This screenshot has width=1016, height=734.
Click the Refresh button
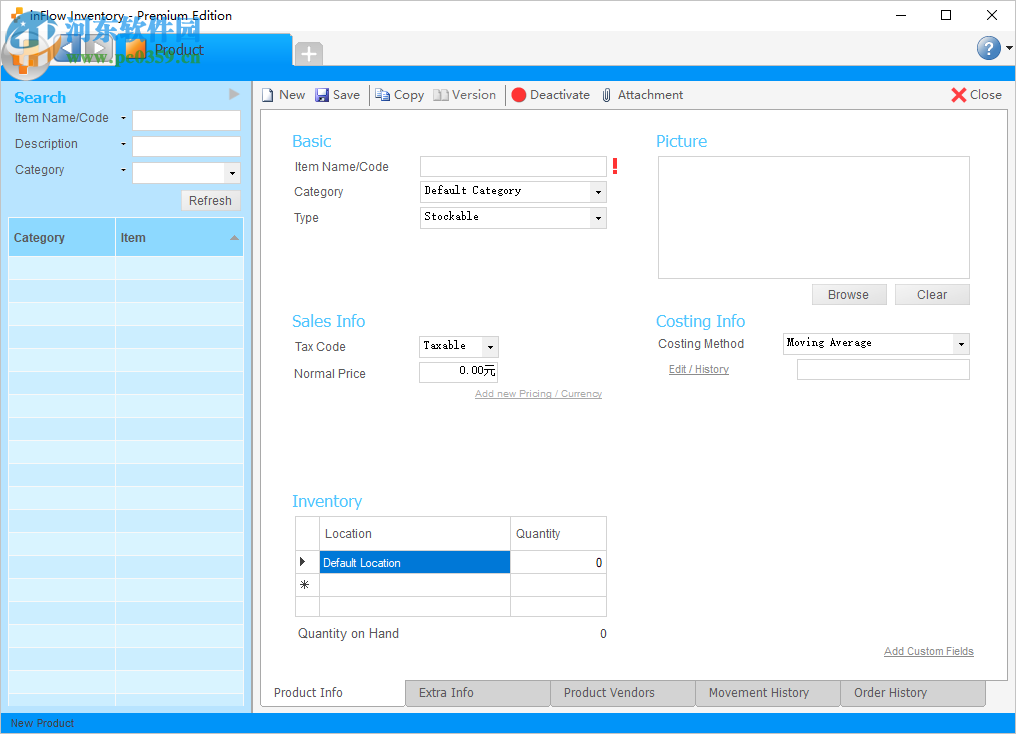211,201
